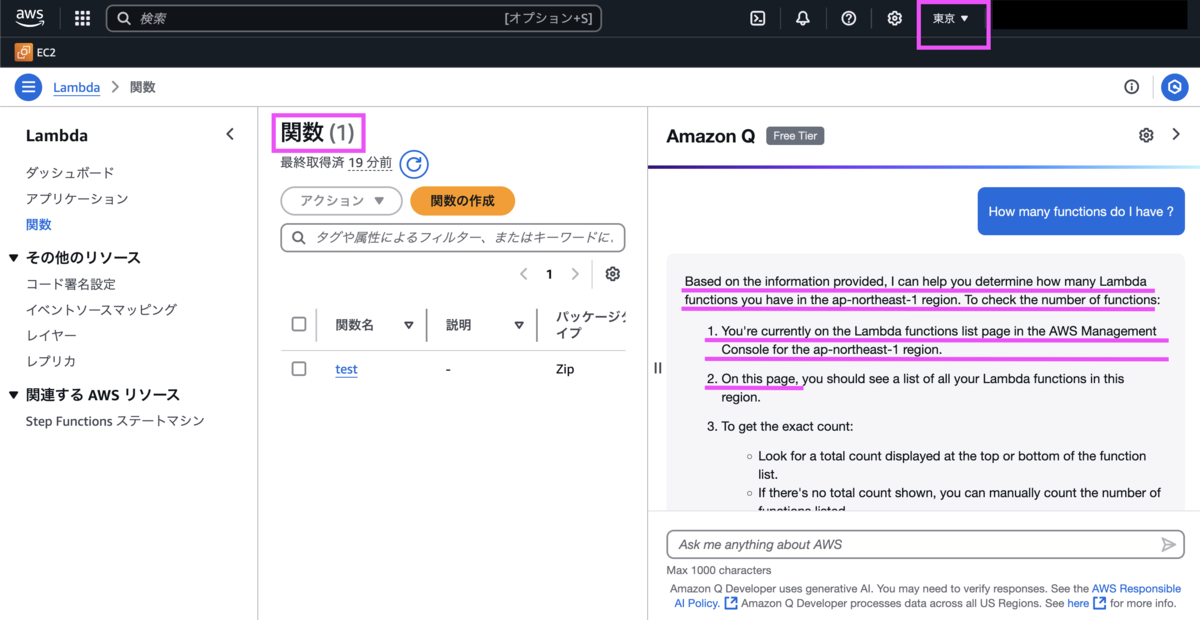
Task: Open the help question mark menu
Action: [x=849, y=18]
